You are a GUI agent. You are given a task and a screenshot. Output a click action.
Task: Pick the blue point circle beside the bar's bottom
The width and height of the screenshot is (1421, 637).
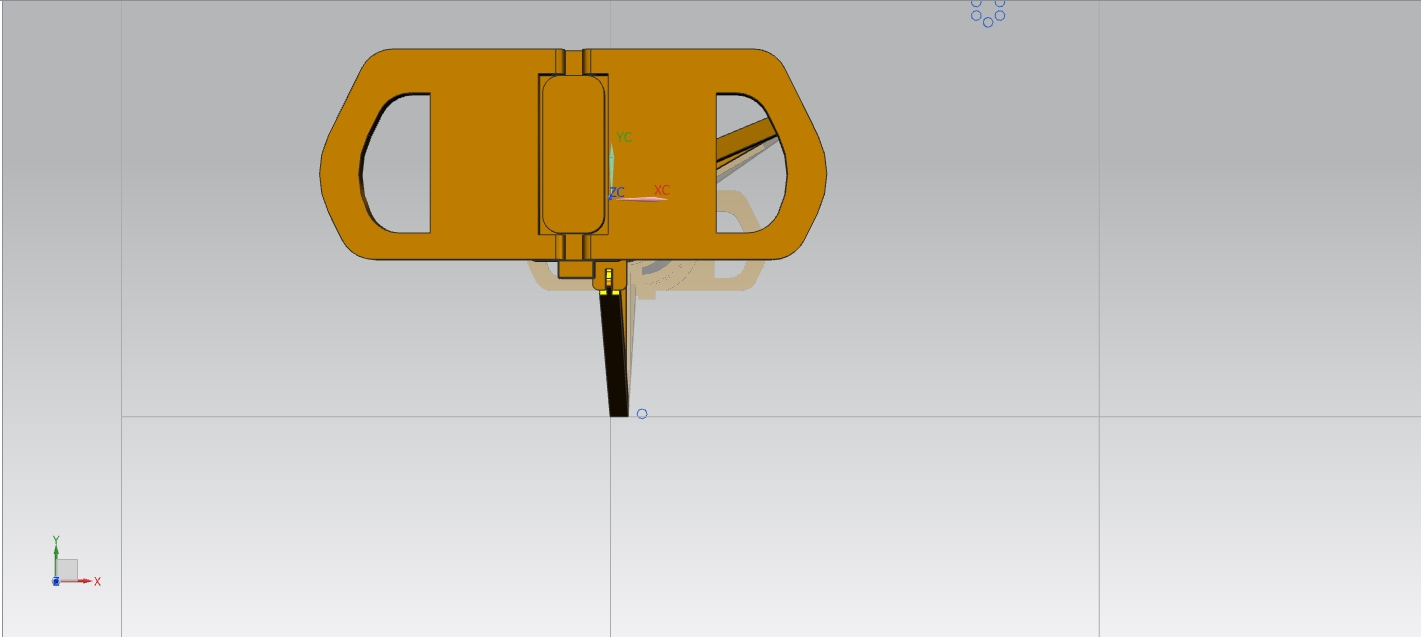click(x=642, y=414)
